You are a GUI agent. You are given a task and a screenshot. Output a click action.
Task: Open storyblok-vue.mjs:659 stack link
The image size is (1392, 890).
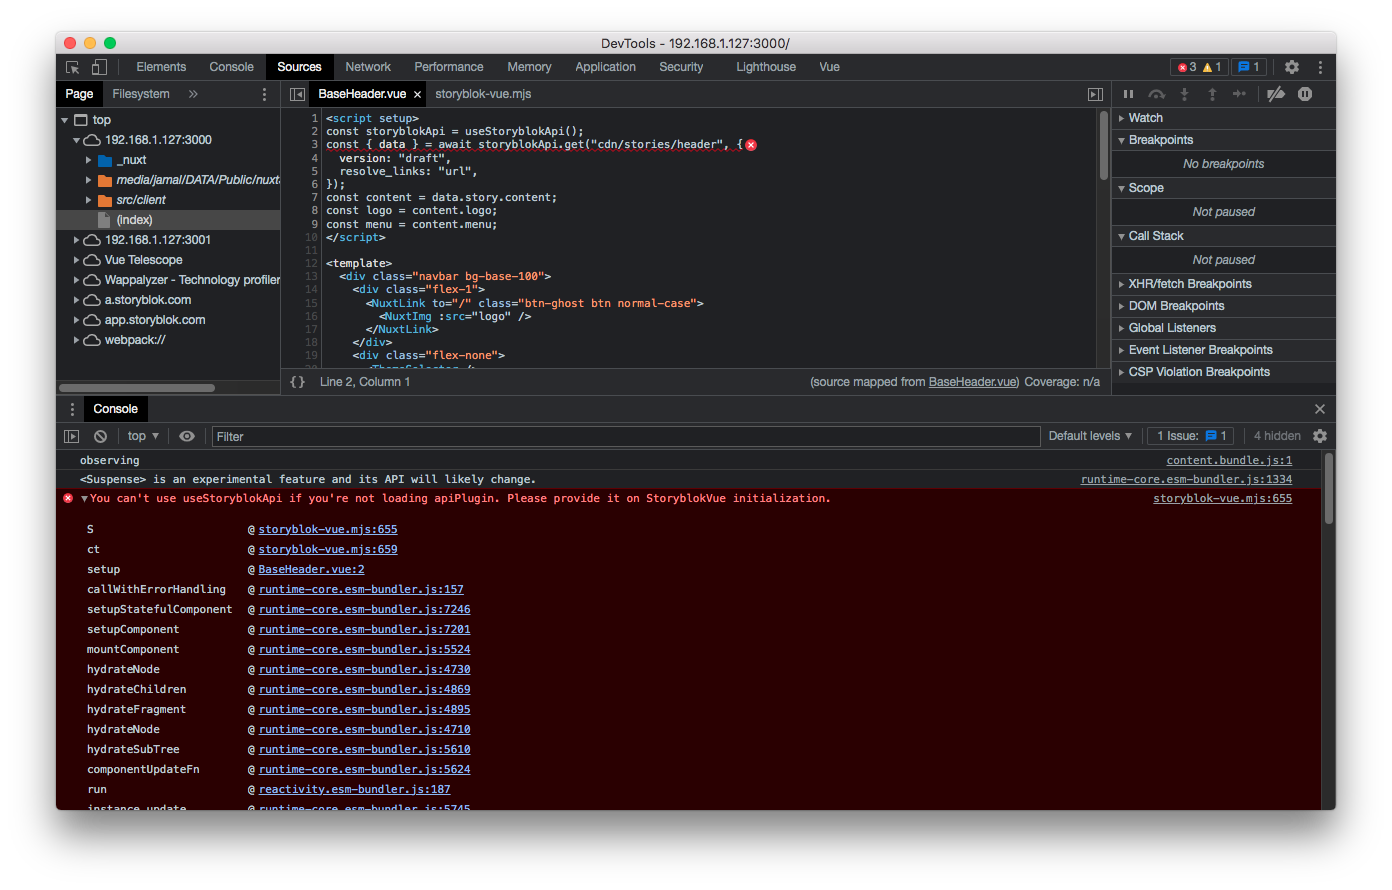coord(328,550)
